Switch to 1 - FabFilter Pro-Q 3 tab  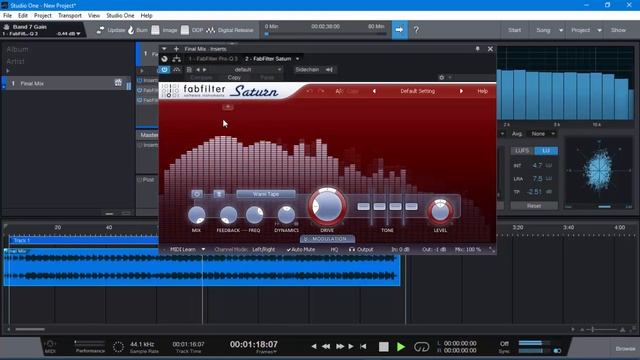point(213,59)
